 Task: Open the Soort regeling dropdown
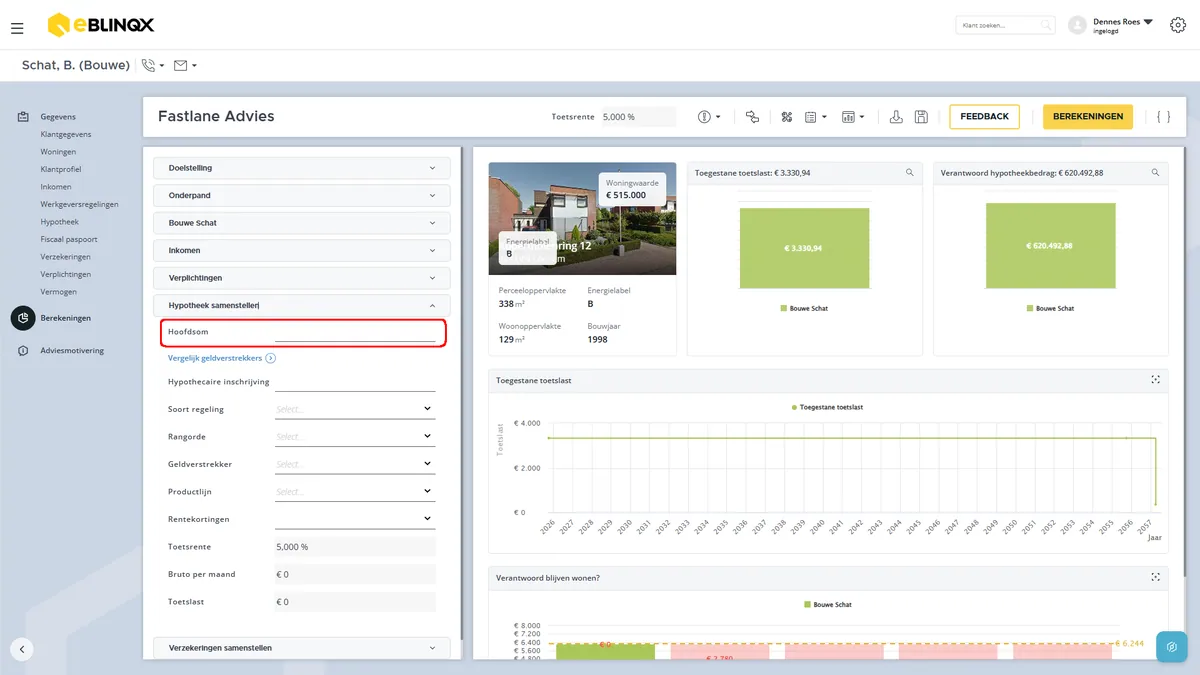pos(355,409)
